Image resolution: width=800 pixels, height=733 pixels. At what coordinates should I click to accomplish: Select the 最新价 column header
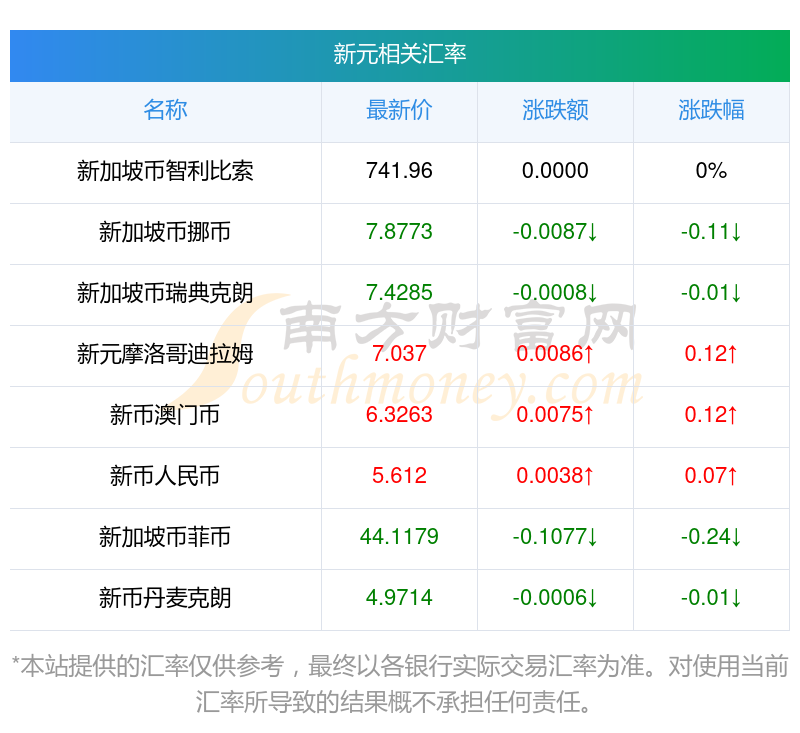[399, 110]
